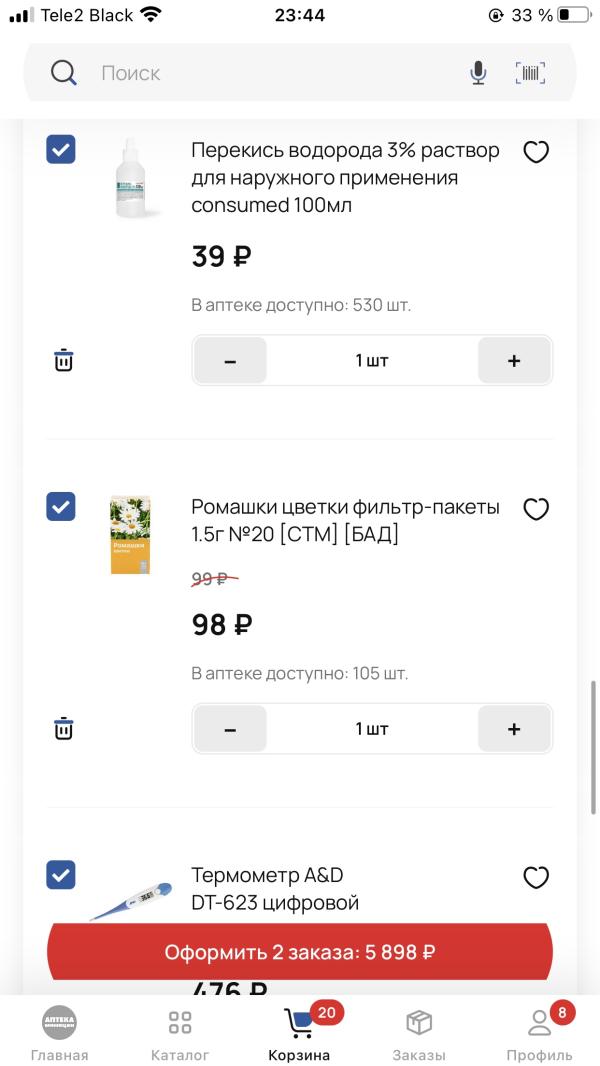
Task: Open the Ромашки цветки product thumbnail
Action: click(130, 535)
